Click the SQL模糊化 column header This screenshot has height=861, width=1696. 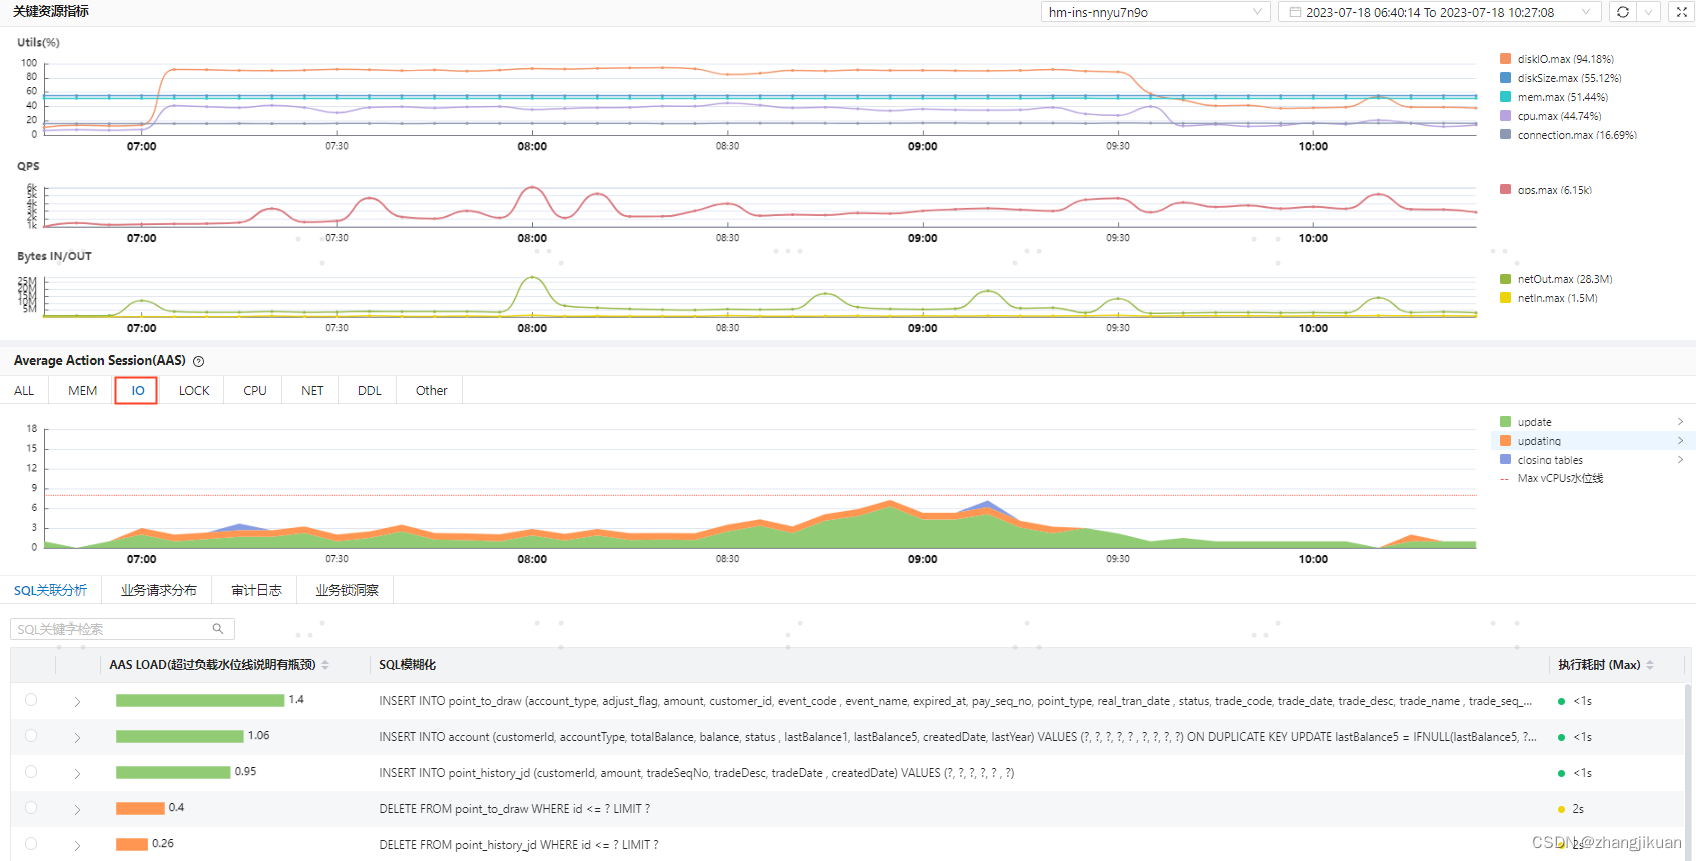408,665
